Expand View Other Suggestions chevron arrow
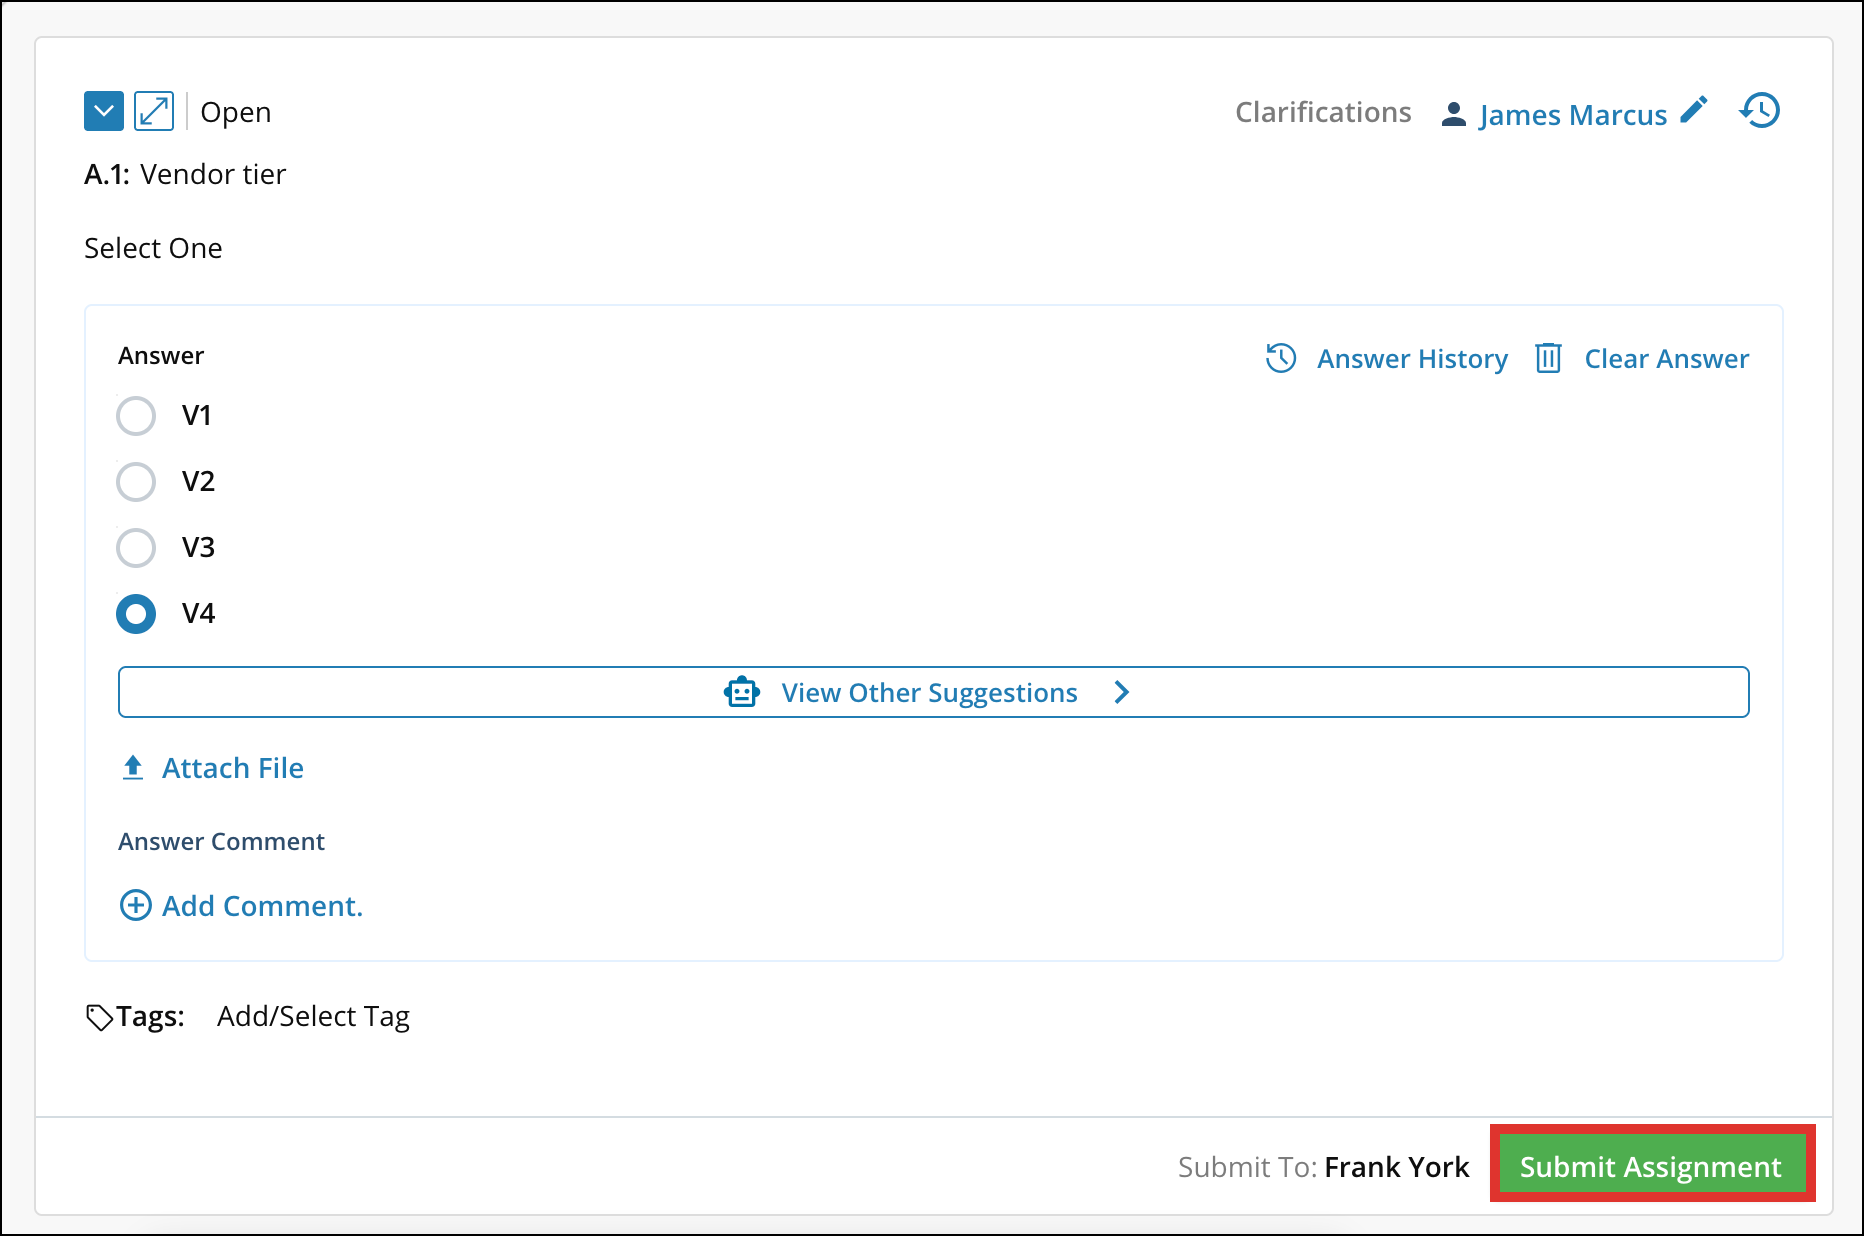This screenshot has width=1864, height=1236. coord(1122,692)
